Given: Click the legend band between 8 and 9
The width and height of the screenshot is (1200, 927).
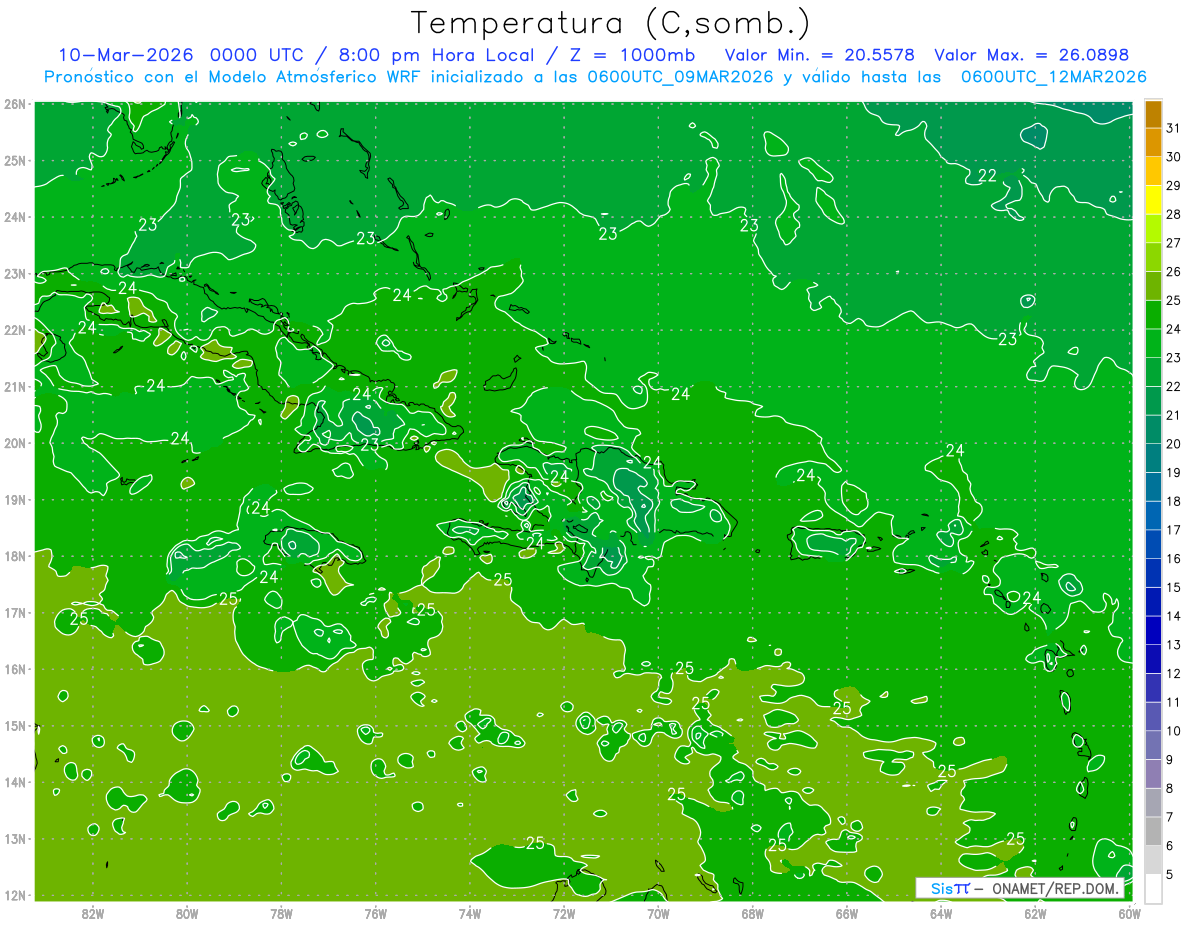Looking at the screenshot, I should coord(1153,774).
